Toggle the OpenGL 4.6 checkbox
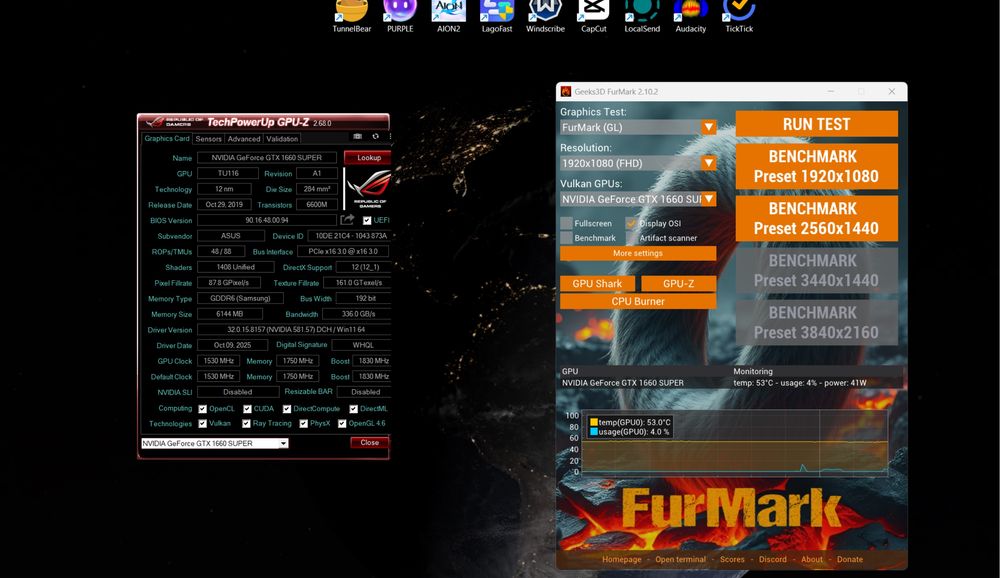 click(x=342, y=424)
